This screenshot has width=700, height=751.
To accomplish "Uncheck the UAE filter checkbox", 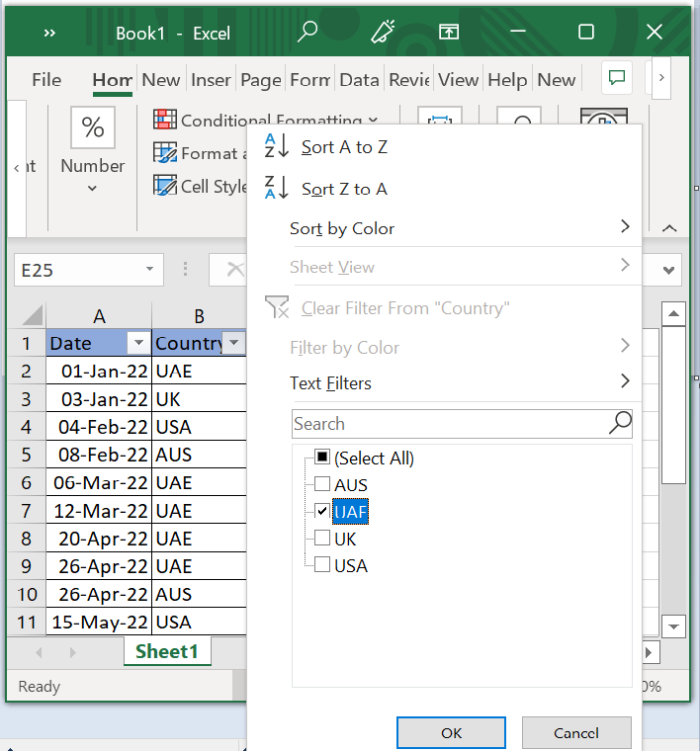I will [x=322, y=511].
